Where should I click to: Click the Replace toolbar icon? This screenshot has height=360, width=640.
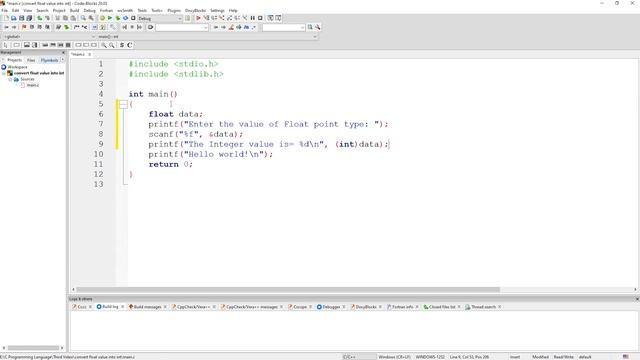coord(91,18)
